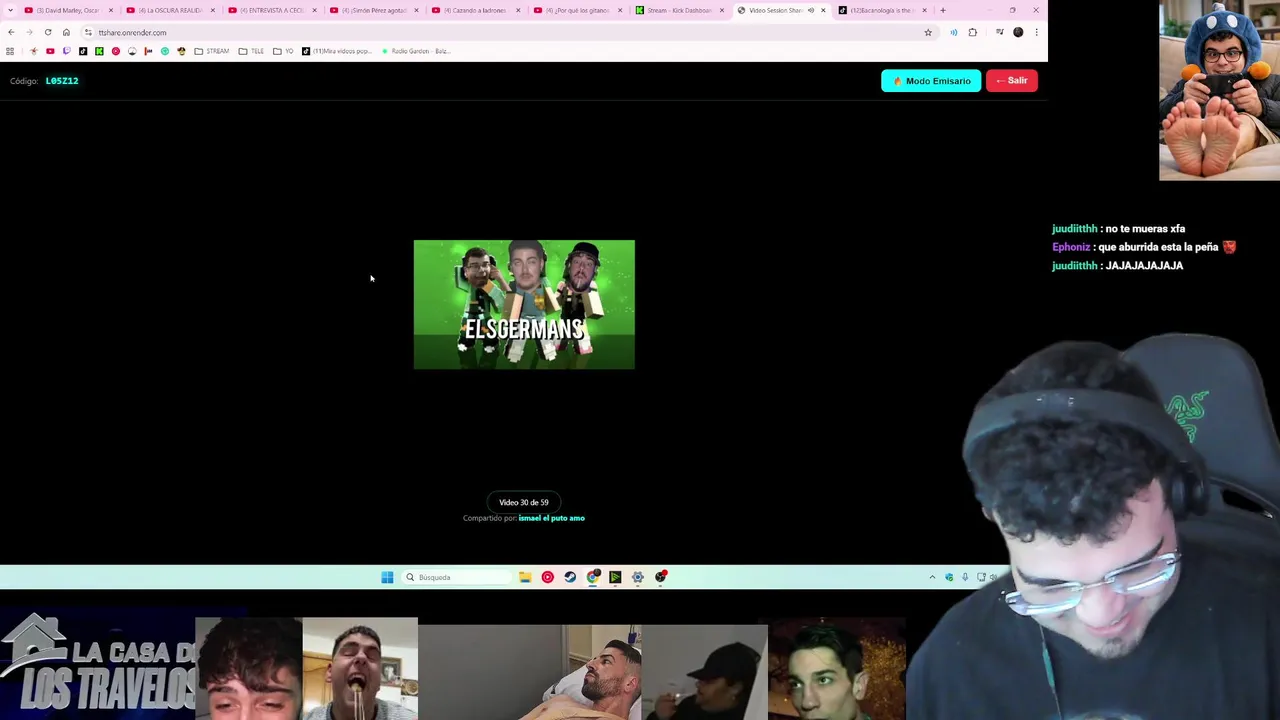1280x720 pixels.
Task: Enable Modo Emisario
Action: [x=931, y=81]
